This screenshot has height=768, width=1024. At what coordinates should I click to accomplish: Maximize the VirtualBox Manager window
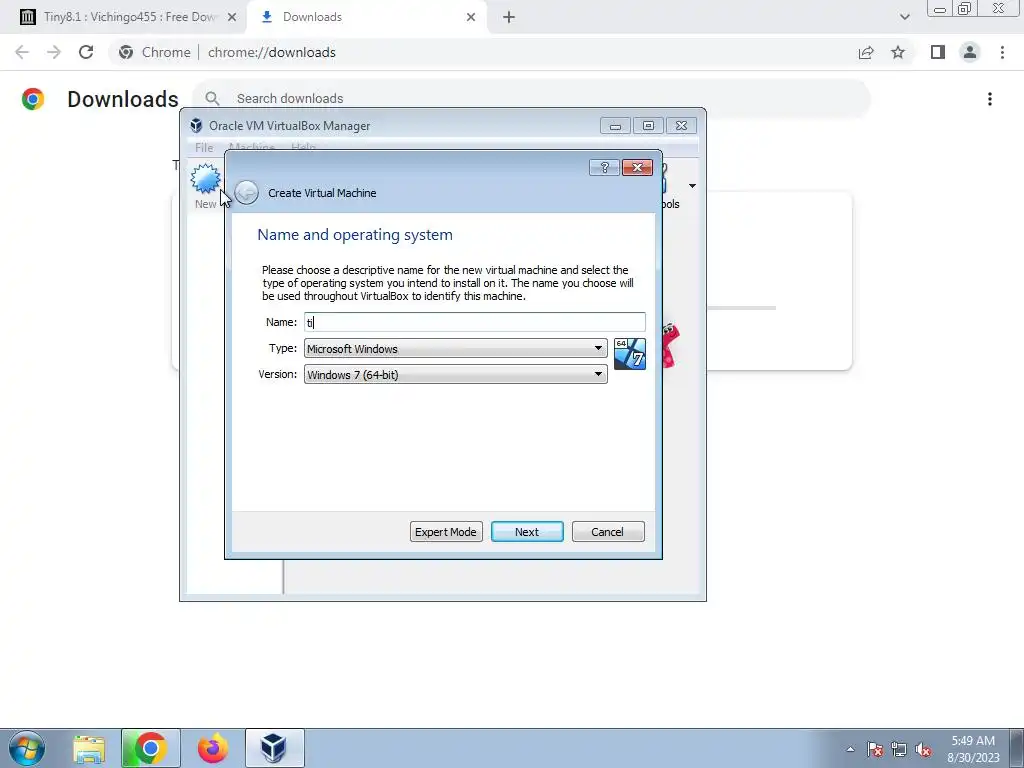pos(648,125)
